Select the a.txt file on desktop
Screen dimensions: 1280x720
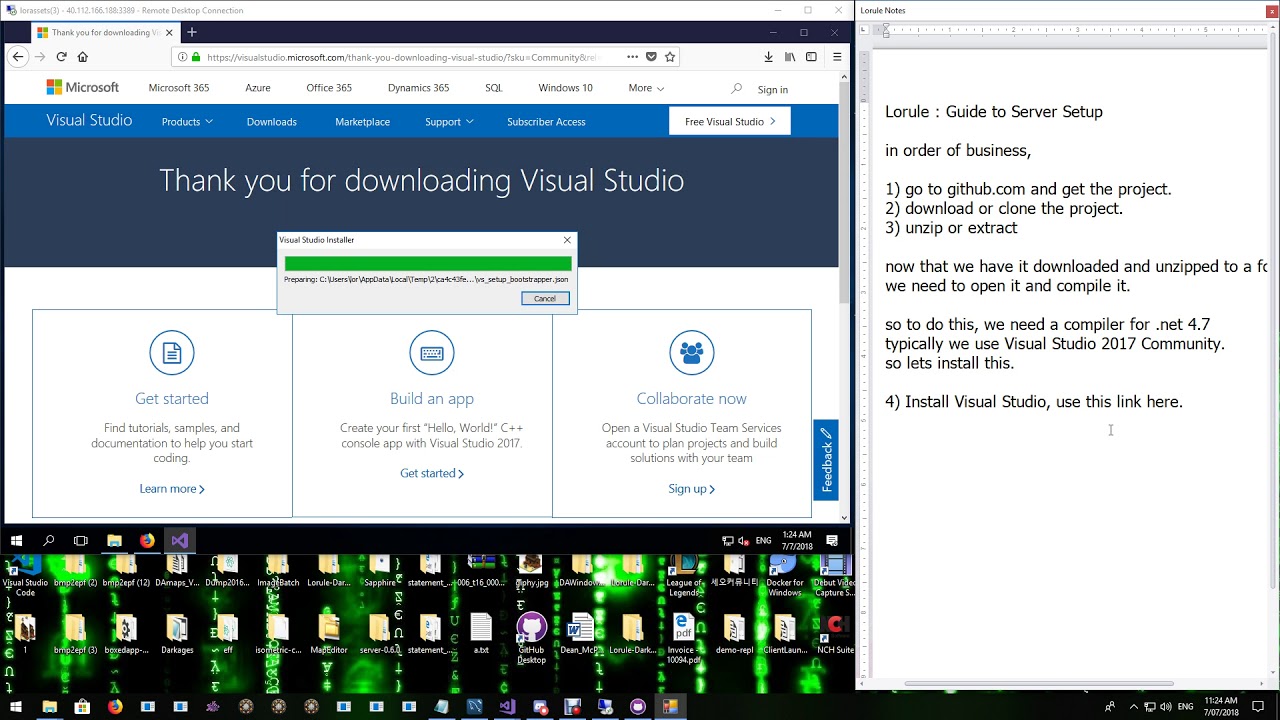point(481,634)
